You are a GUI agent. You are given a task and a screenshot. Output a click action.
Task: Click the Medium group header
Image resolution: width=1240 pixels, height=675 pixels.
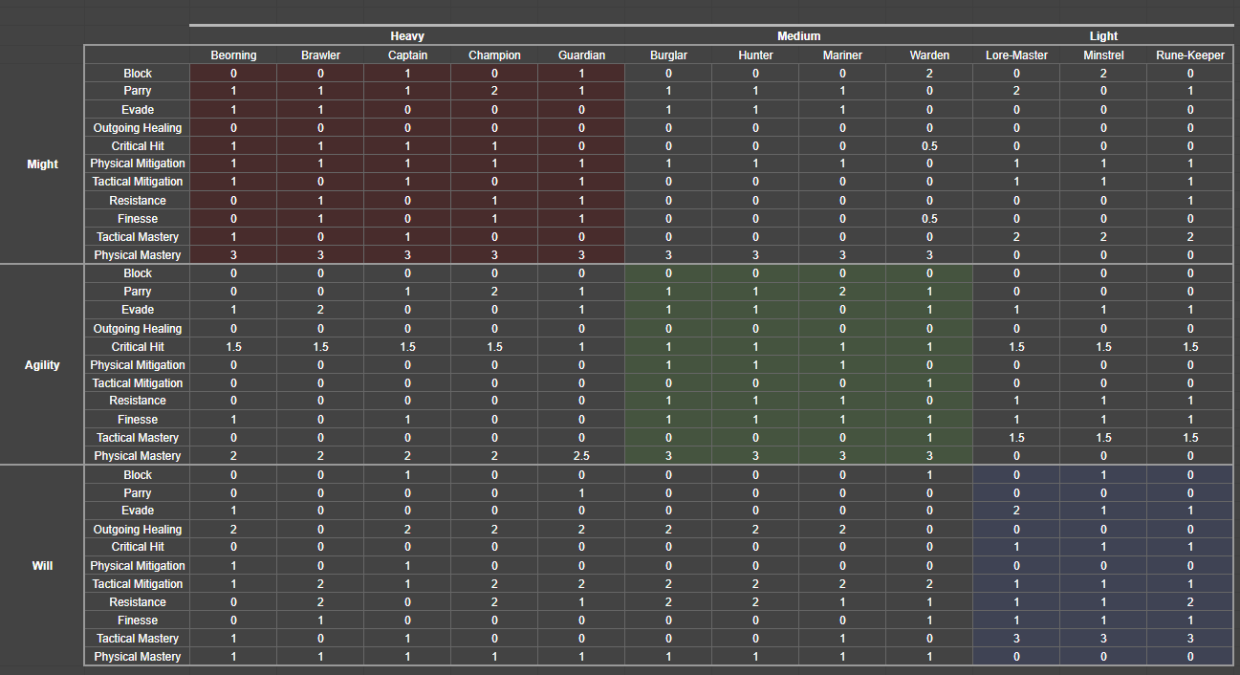click(798, 36)
